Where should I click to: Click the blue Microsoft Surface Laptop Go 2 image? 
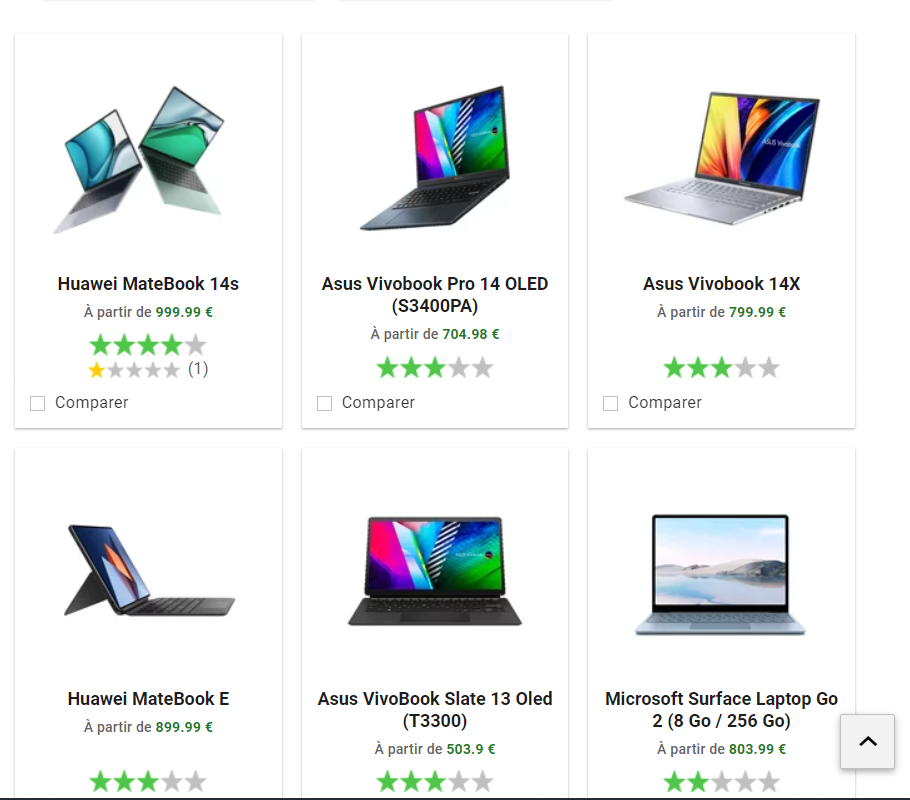720,574
